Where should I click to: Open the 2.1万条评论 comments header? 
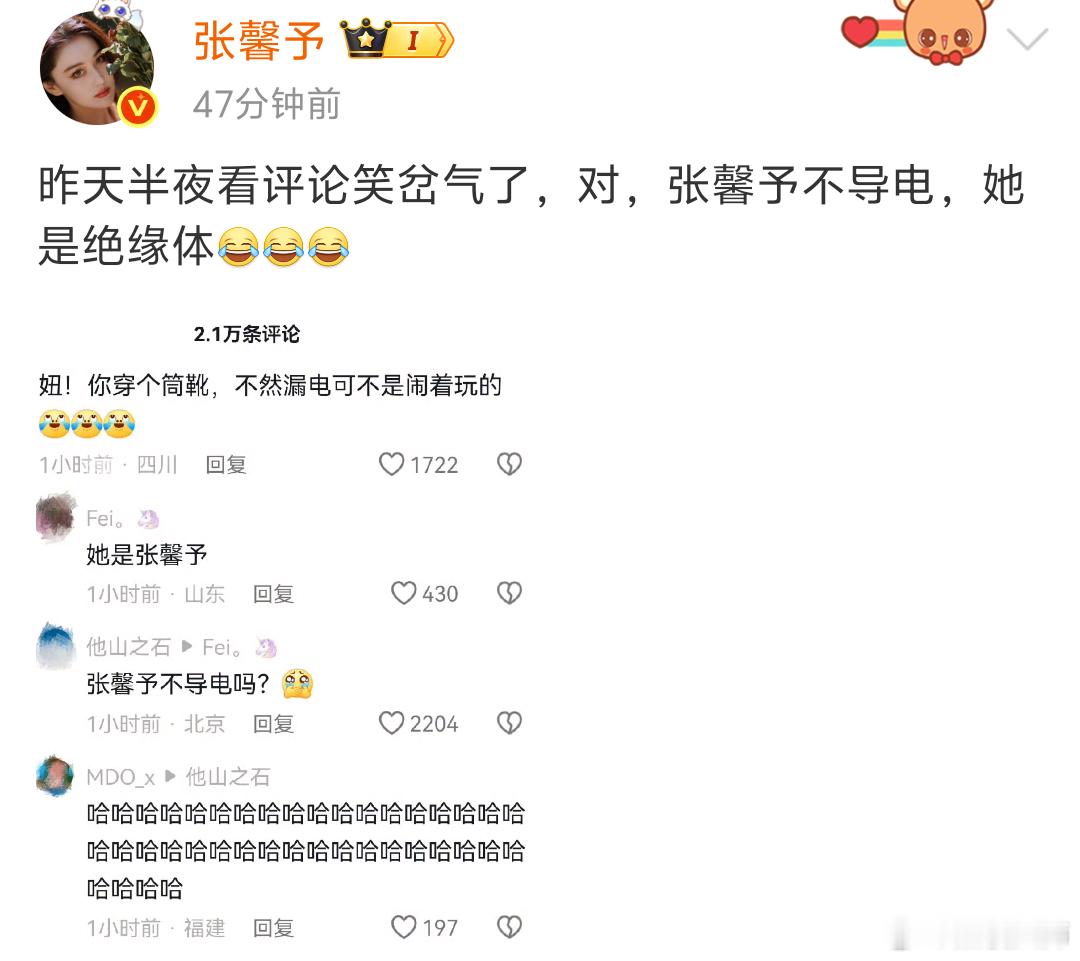click(x=247, y=334)
